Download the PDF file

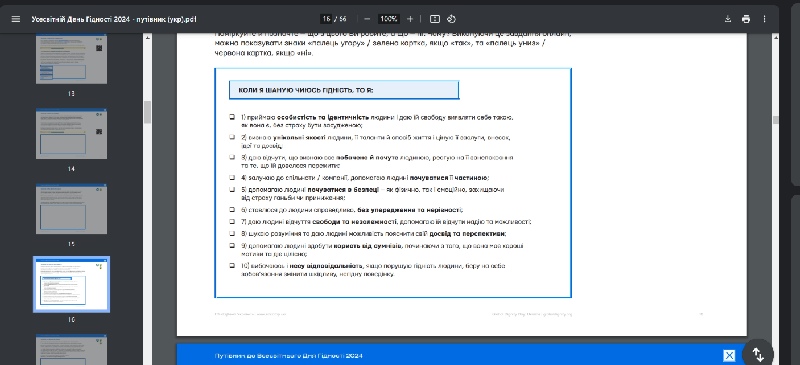pos(728,19)
